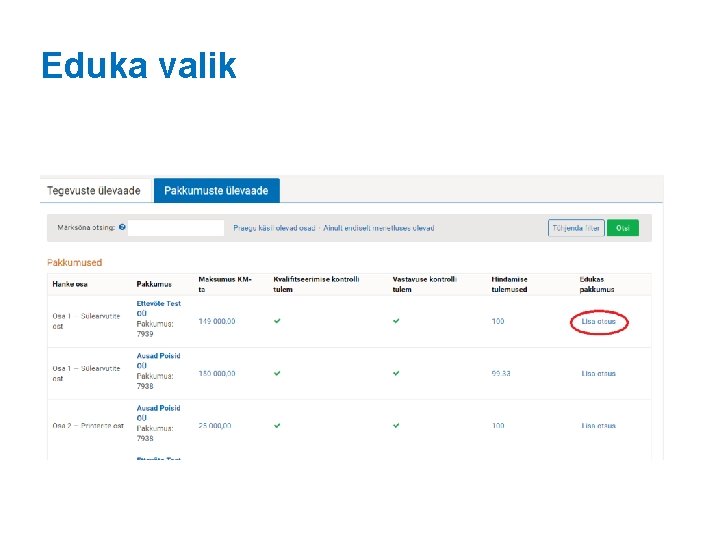Focus the Märksõna otsing input field
709x539 pixels.
(x=176, y=228)
